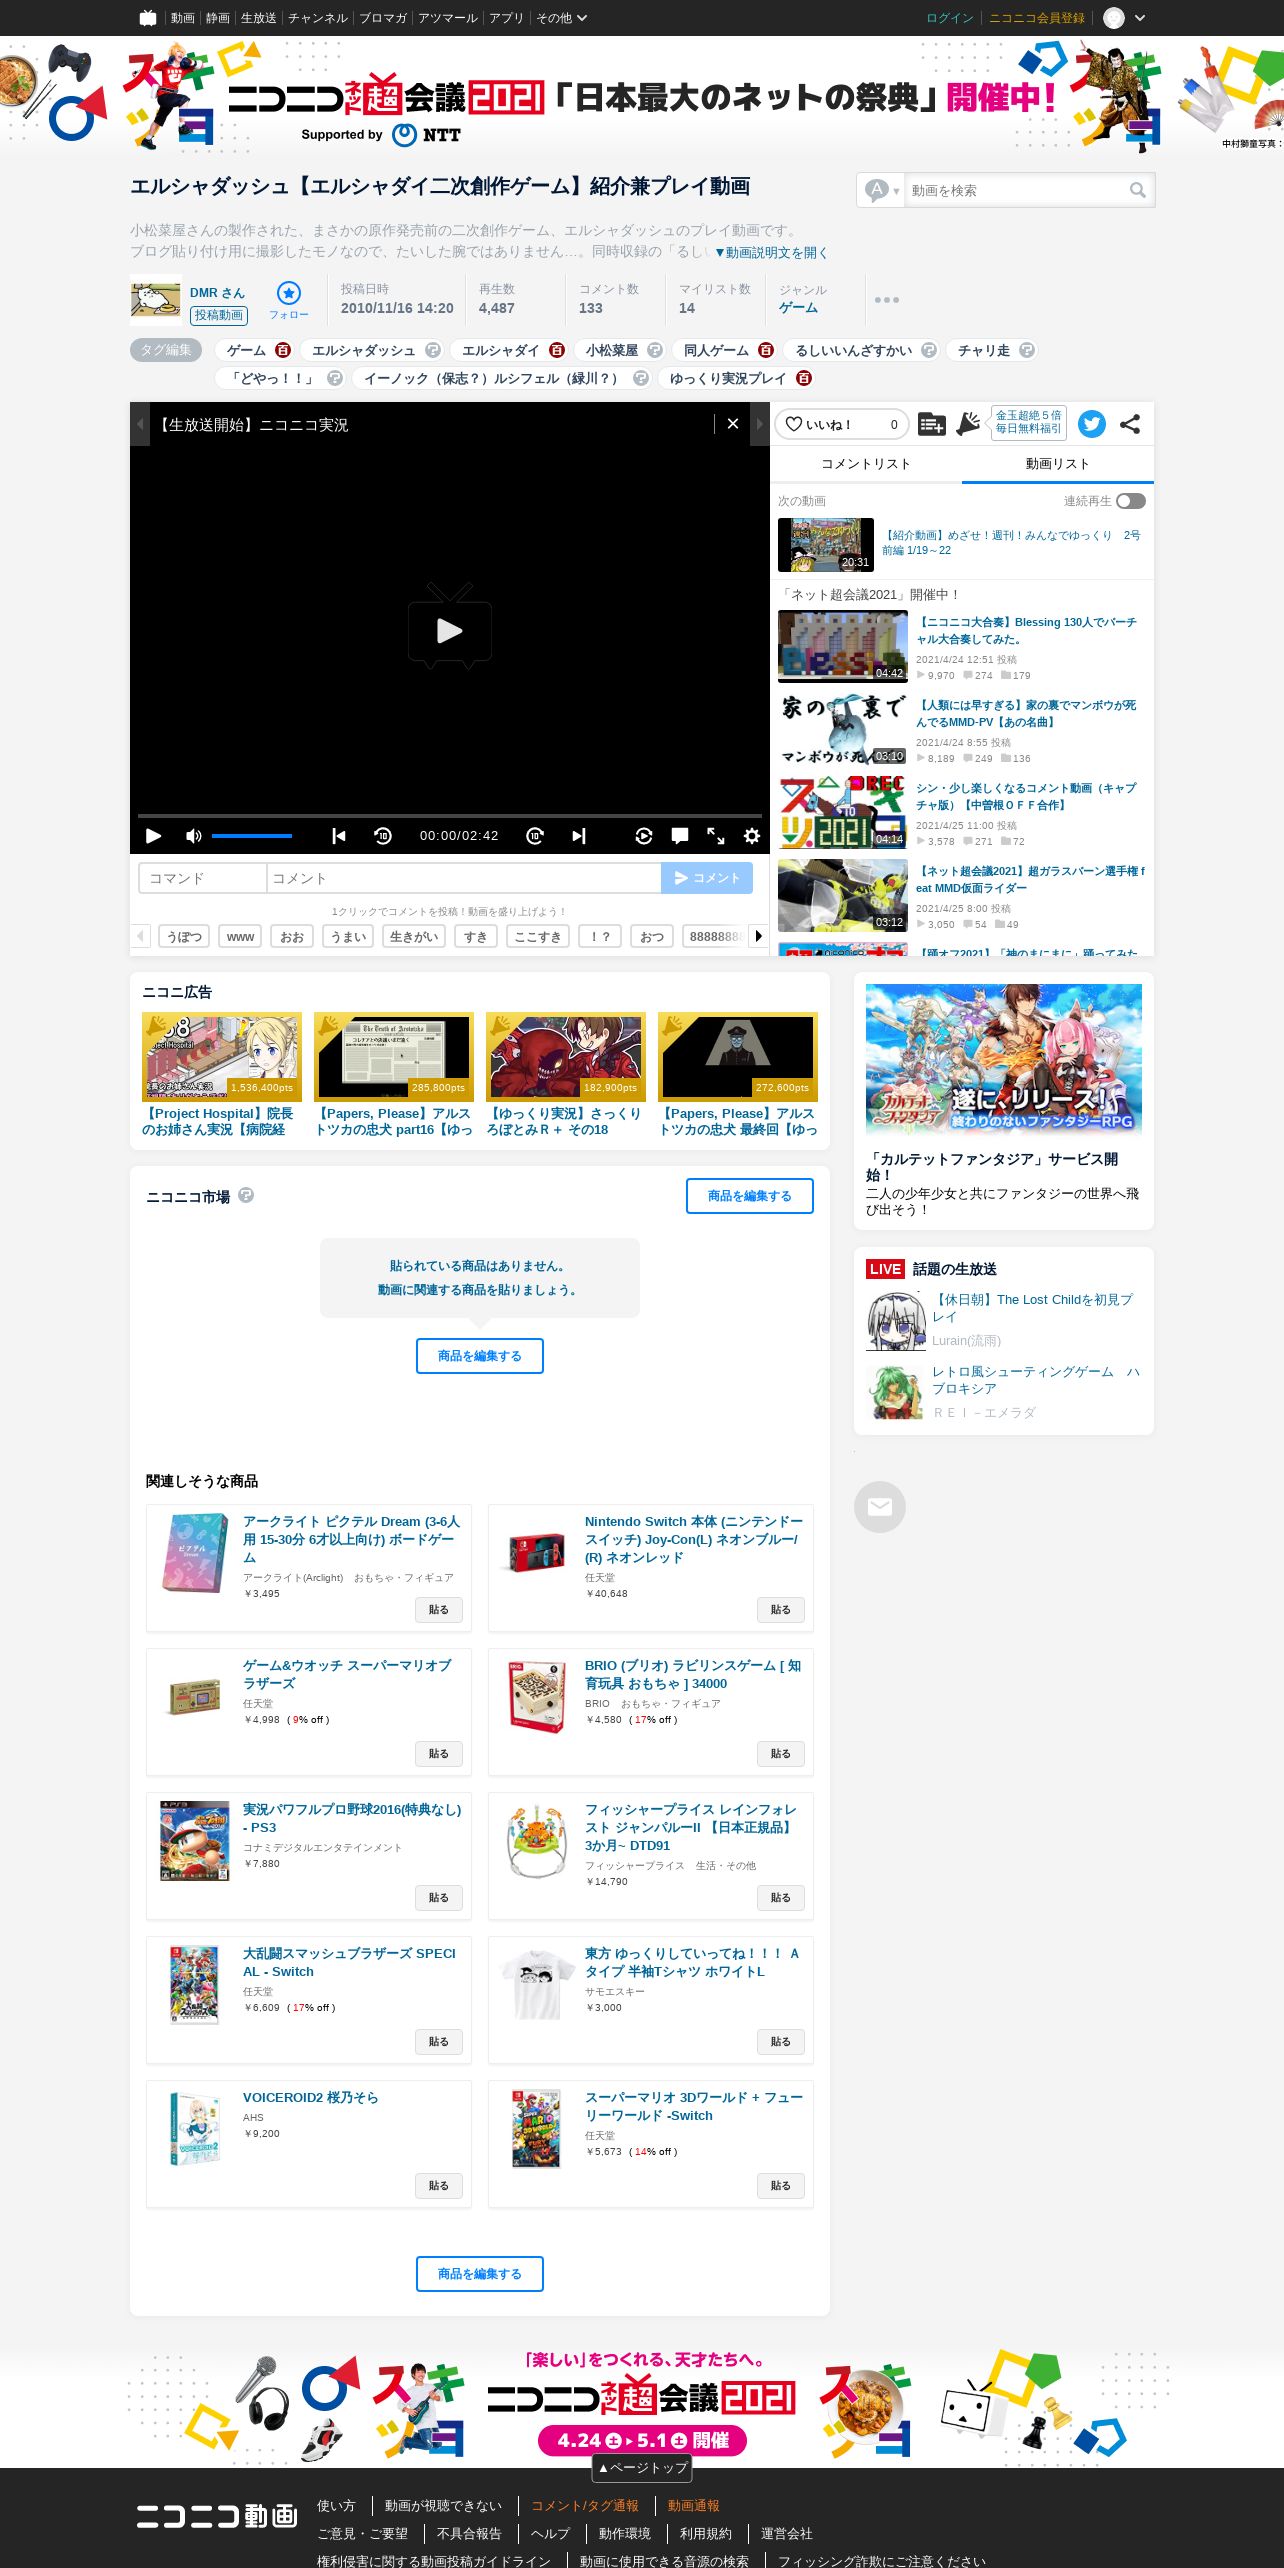Click top 商品を編集する button

[750, 1196]
